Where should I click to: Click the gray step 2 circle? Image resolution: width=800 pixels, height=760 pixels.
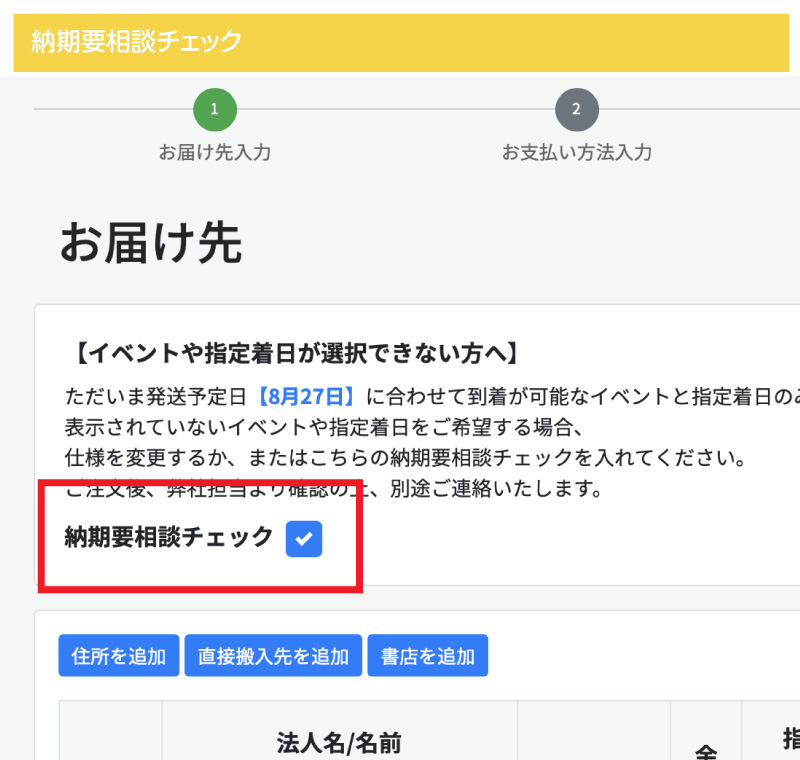[577, 109]
